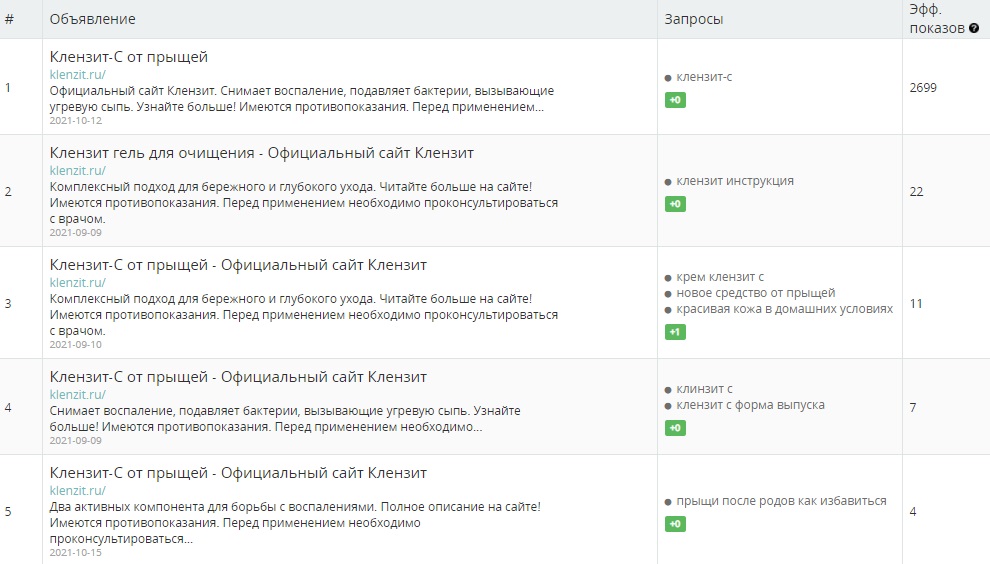The width and height of the screenshot is (990, 564).
Task: Click the impressions value 2699
Action: coord(923,88)
